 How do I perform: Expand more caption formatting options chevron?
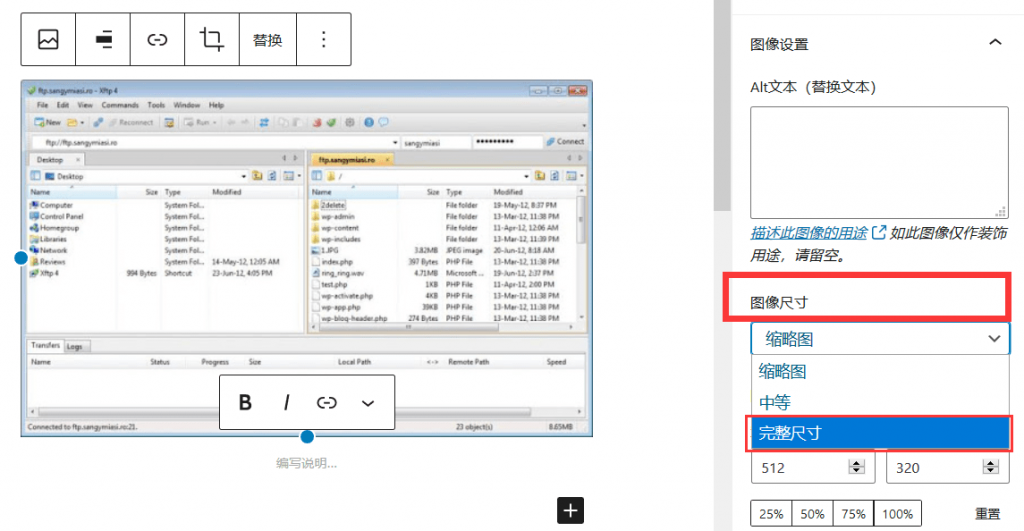click(x=368, y=402)
